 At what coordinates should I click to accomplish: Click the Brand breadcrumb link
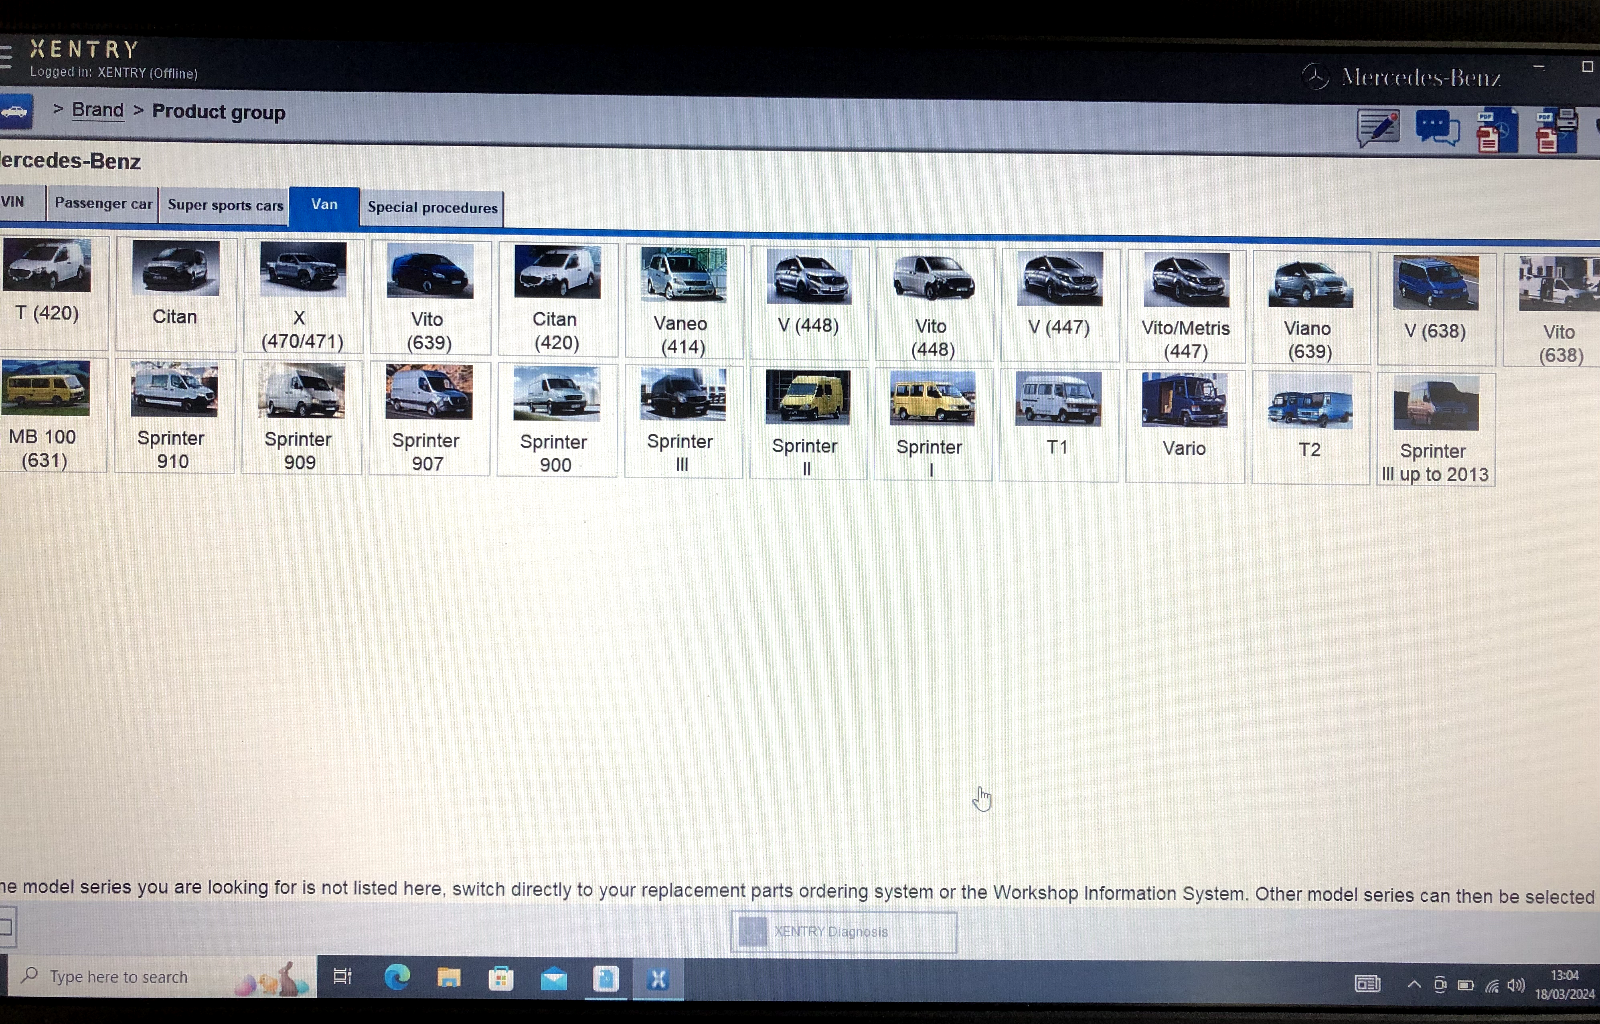tap(97, 110)
